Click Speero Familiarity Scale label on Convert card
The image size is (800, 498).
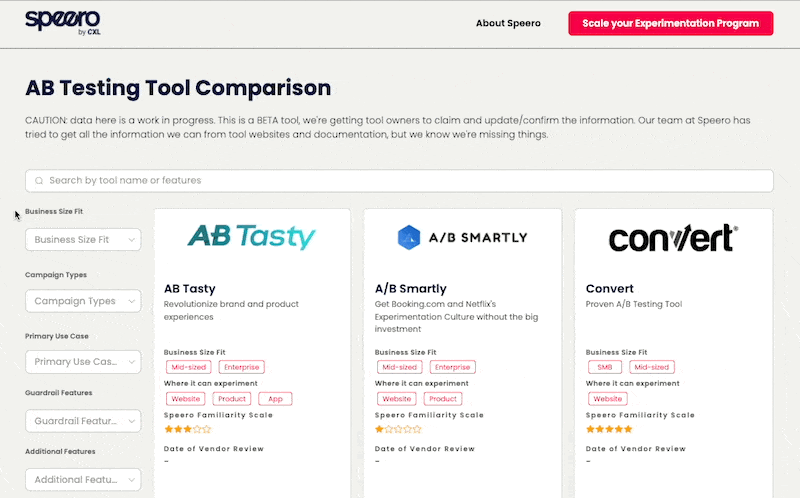pos(640,415)
